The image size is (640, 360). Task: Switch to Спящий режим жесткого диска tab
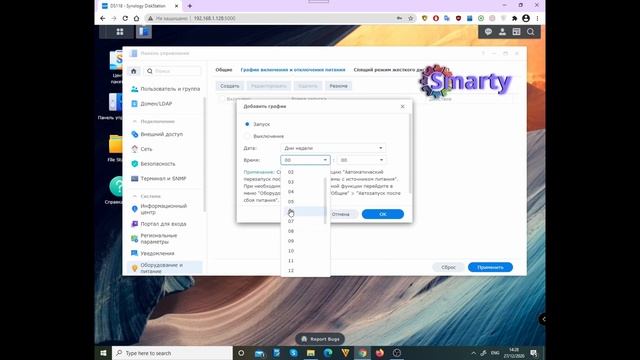click(x=389, y=70)
